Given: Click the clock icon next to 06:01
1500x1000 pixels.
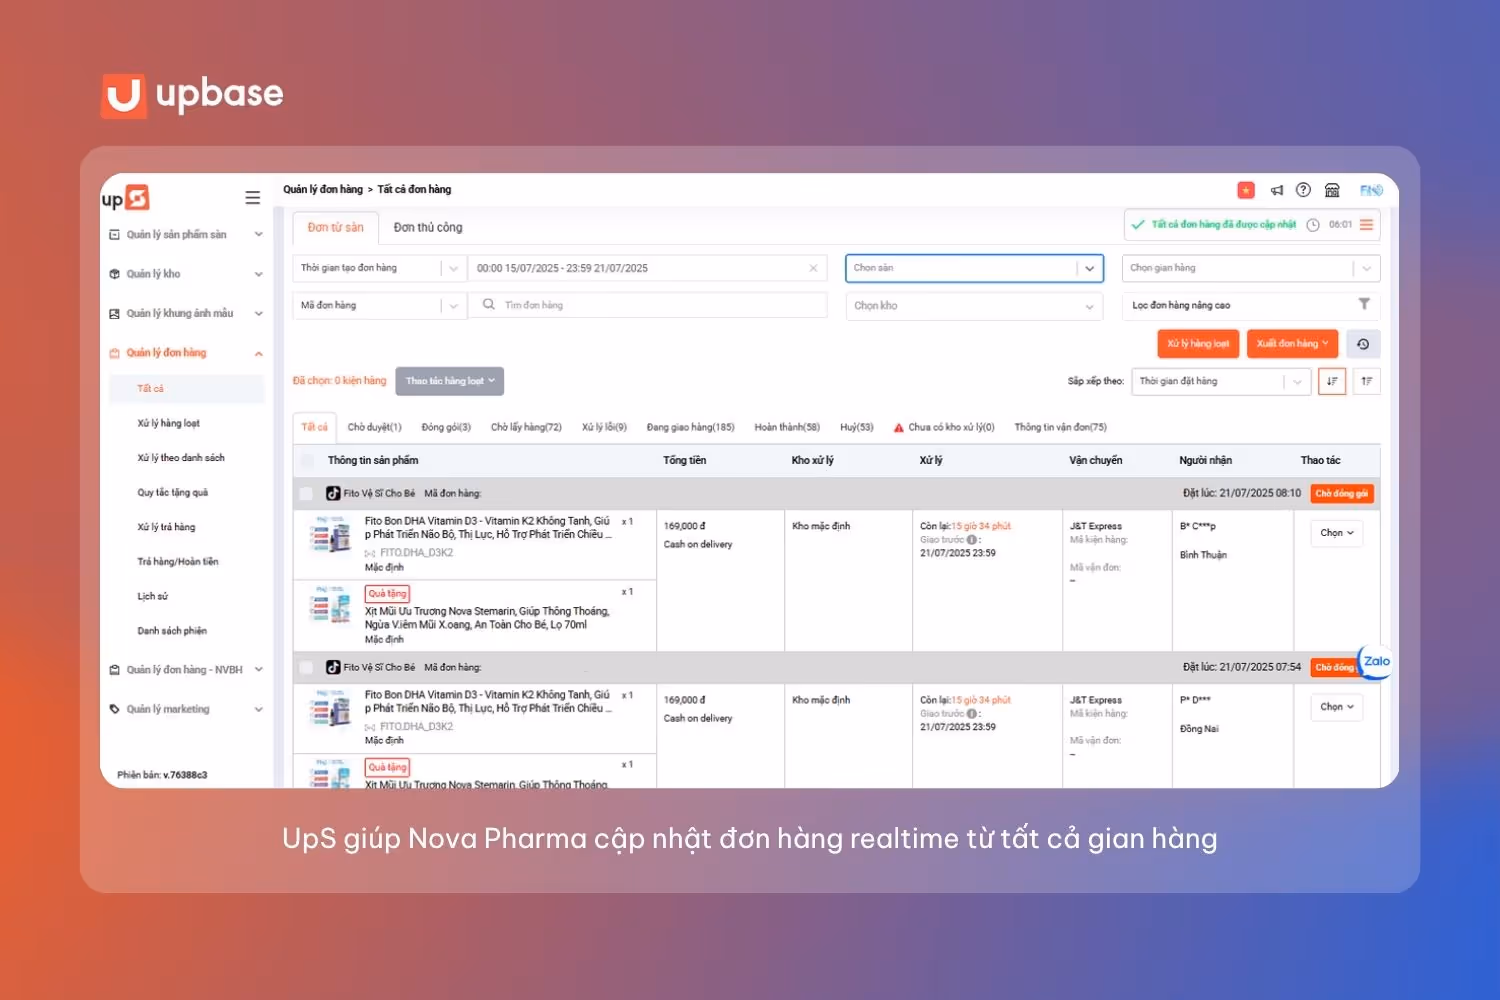Looking at the screenshot, I should (x=1313, y=225).
